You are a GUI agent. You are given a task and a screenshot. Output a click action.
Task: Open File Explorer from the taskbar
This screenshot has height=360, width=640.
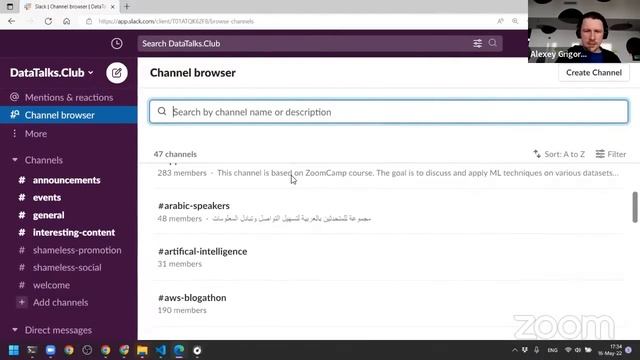(x=142, y=350)
